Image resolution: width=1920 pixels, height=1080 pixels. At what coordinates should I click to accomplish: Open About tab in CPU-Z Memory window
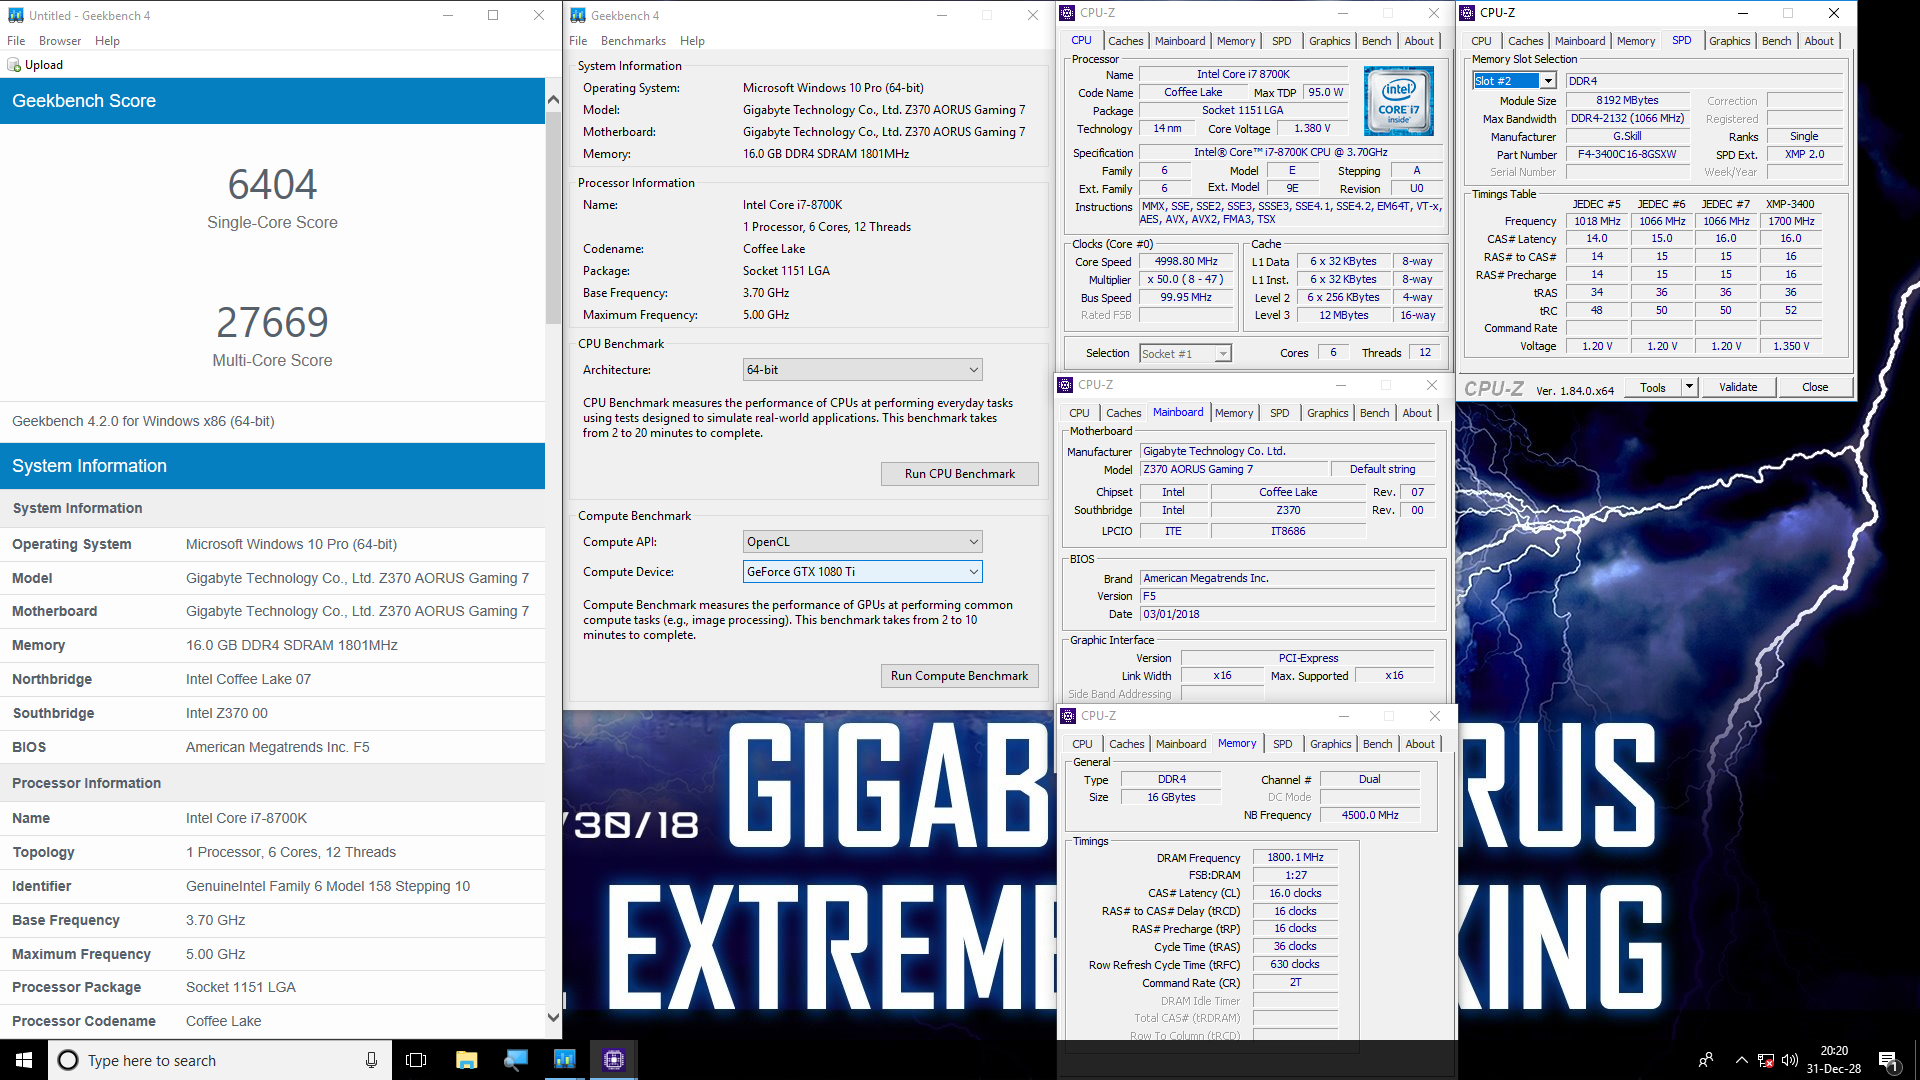pos(1419,744)
